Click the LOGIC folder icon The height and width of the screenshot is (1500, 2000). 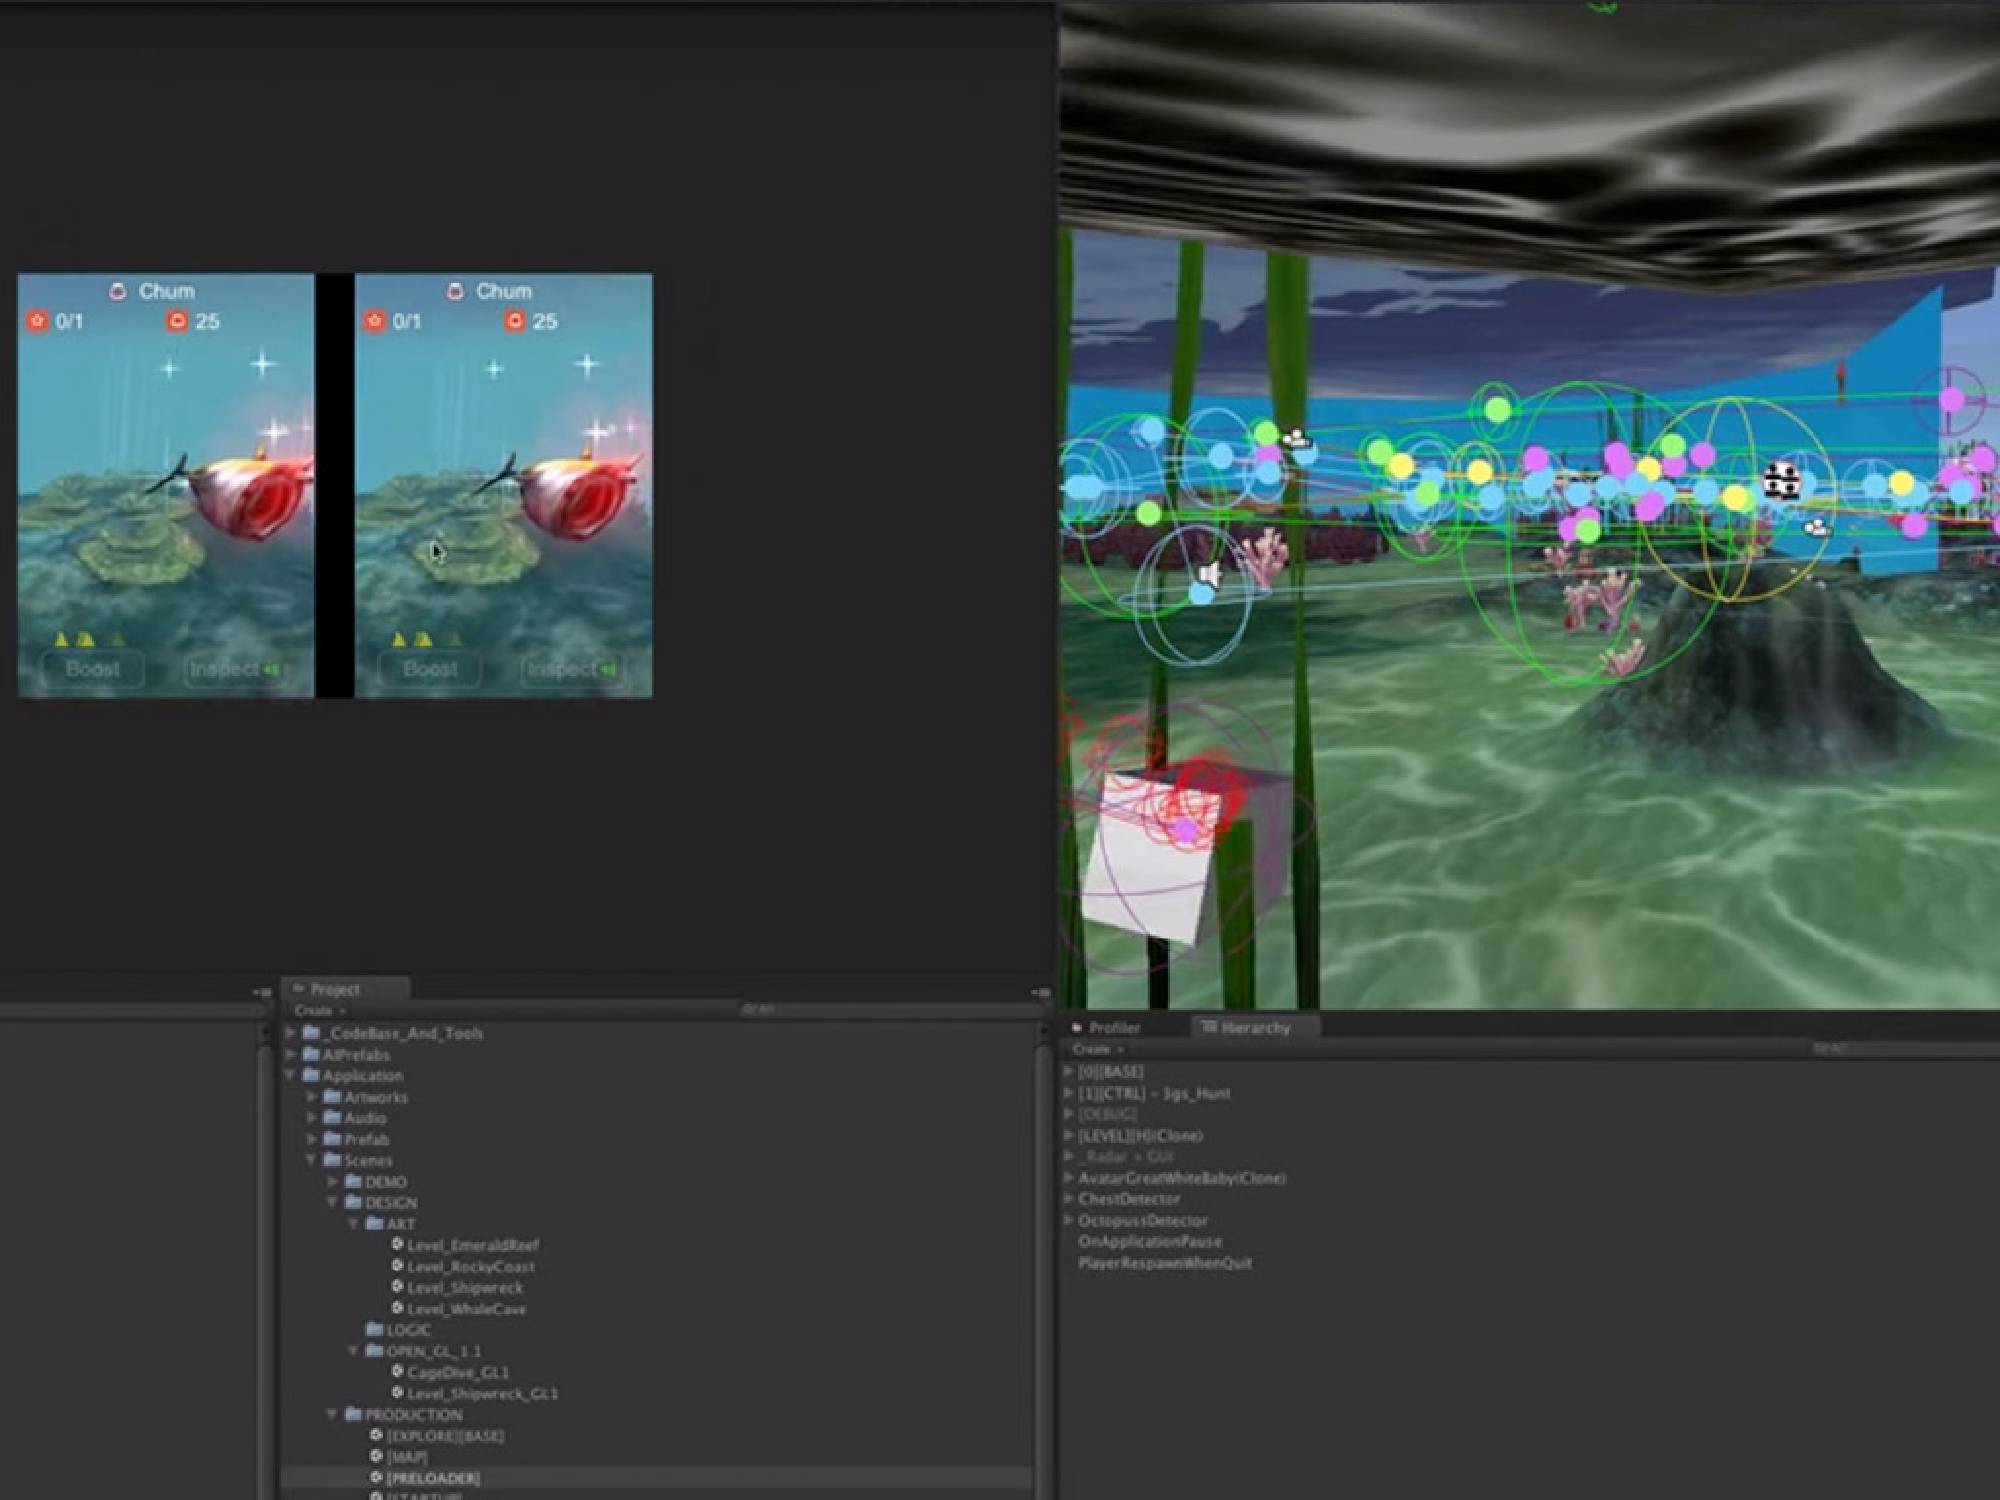pyautogui.click(x=375, y=1329)
